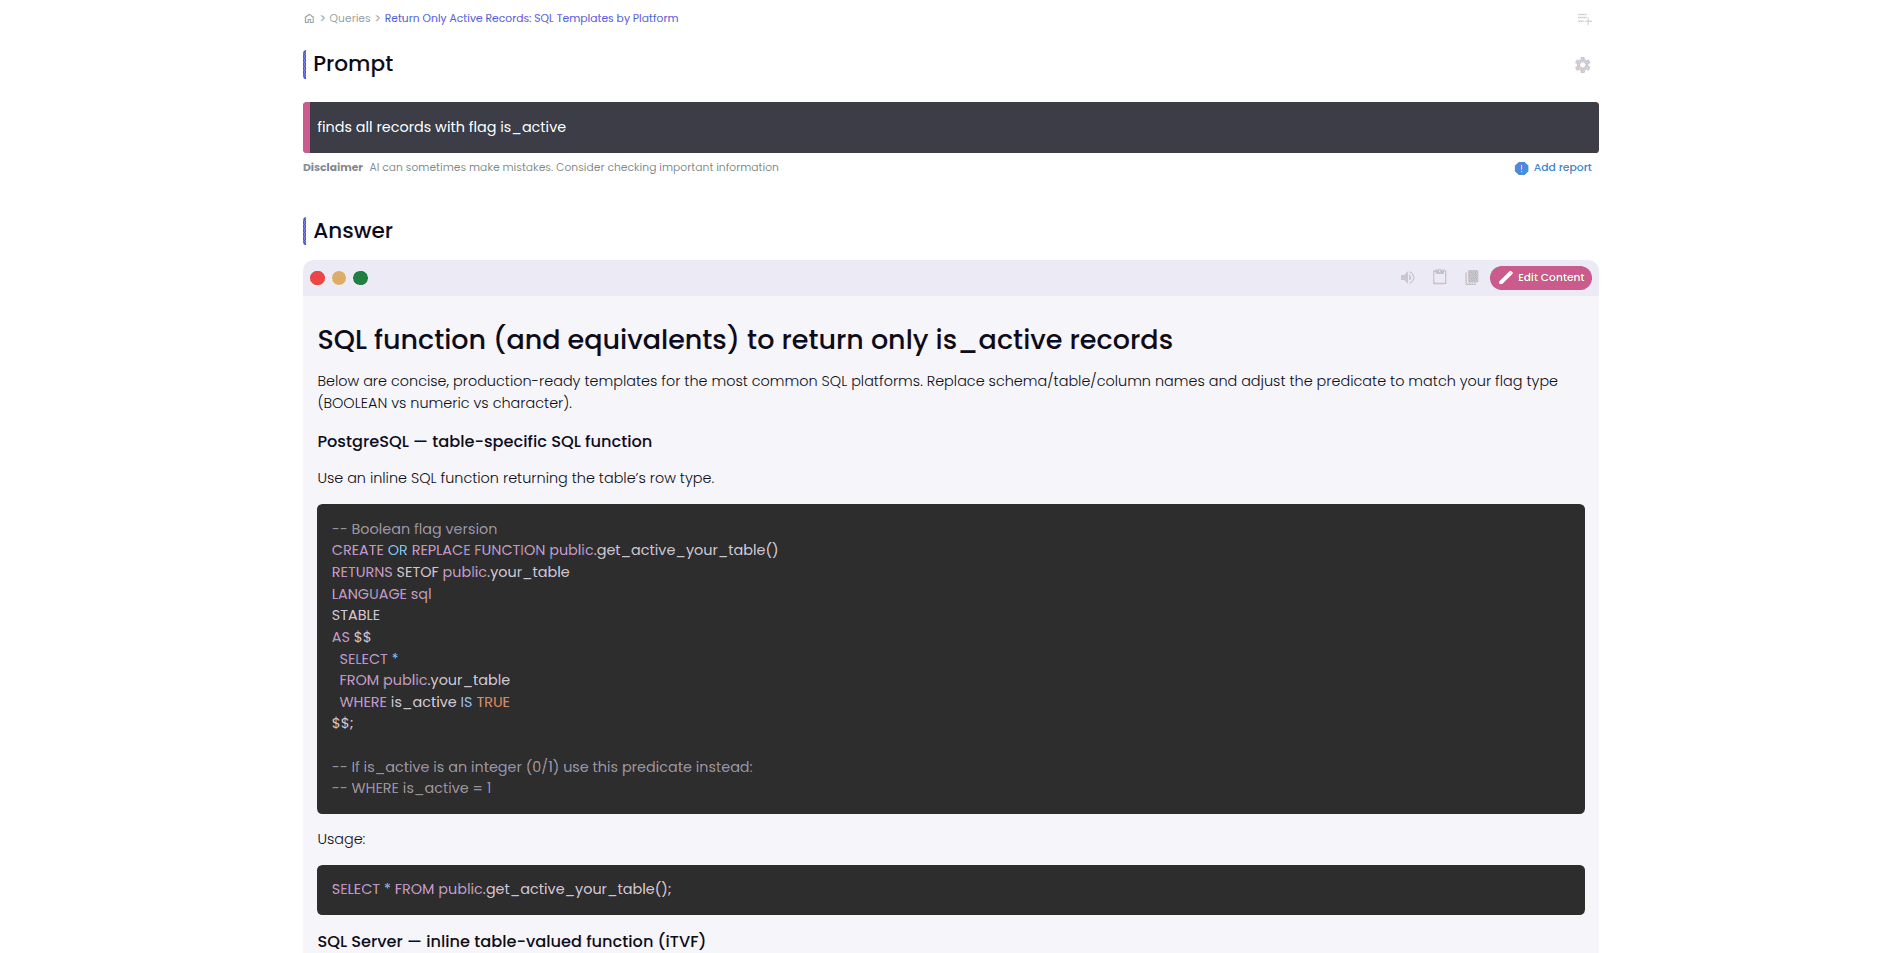
Task: Click the add-to-list icon at top right
Action: [1584, 19]
